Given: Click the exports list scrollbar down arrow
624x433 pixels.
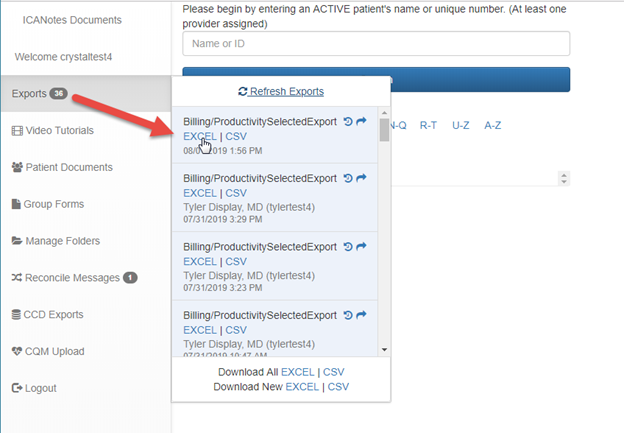Looking at the screenshot, I should pyautogui.click(x=385, y=350).
